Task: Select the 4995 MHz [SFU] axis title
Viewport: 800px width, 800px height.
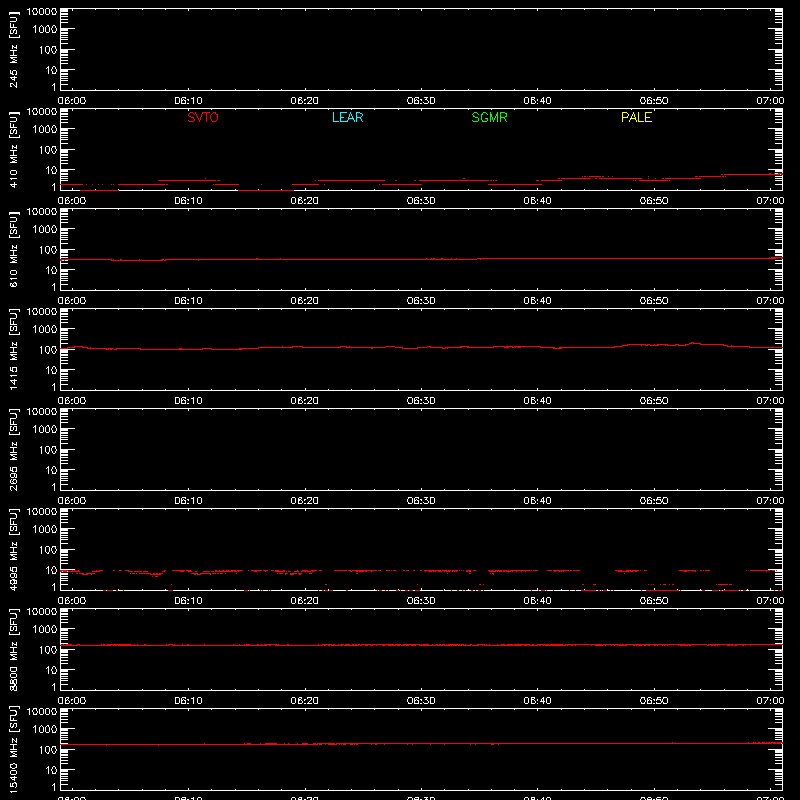Action: pyautogui.click(x=13, y=549)
